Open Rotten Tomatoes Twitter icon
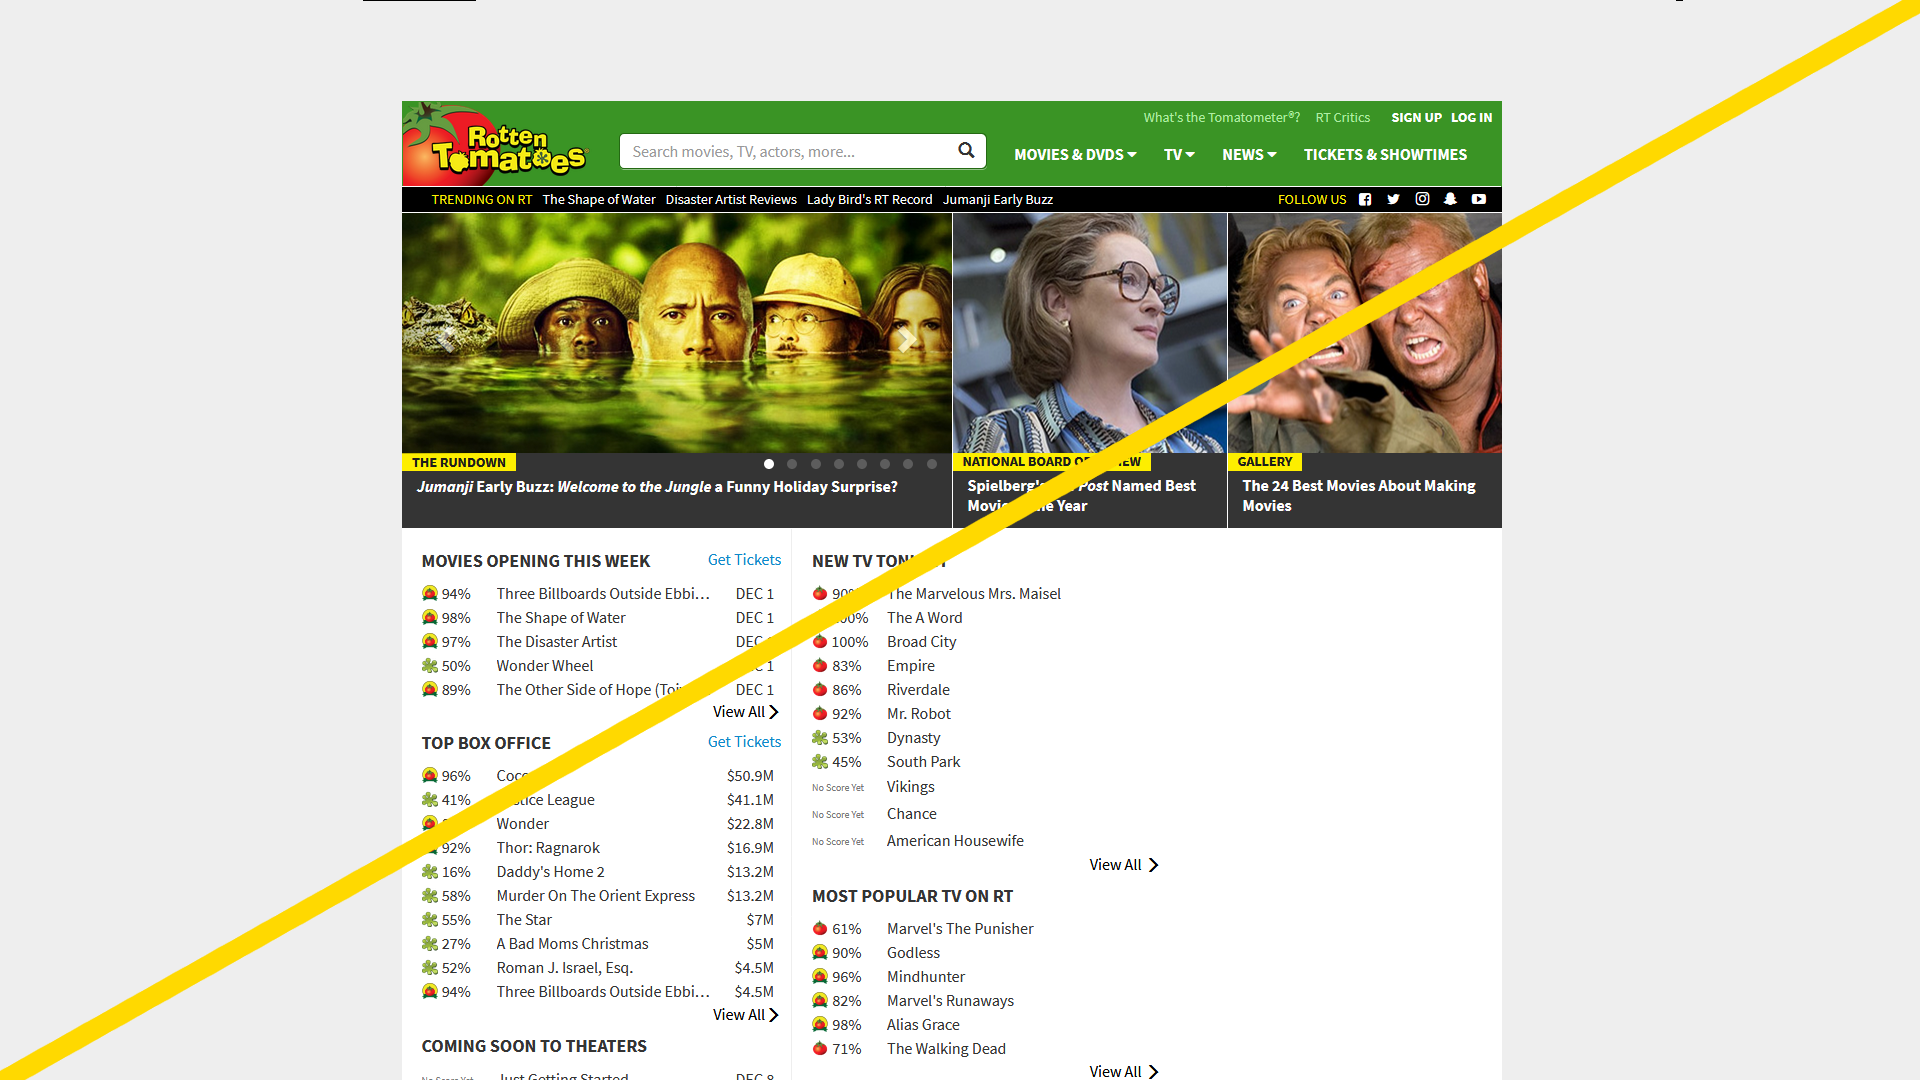The image size is (1920, 1080). click(x=1393, y=200)
